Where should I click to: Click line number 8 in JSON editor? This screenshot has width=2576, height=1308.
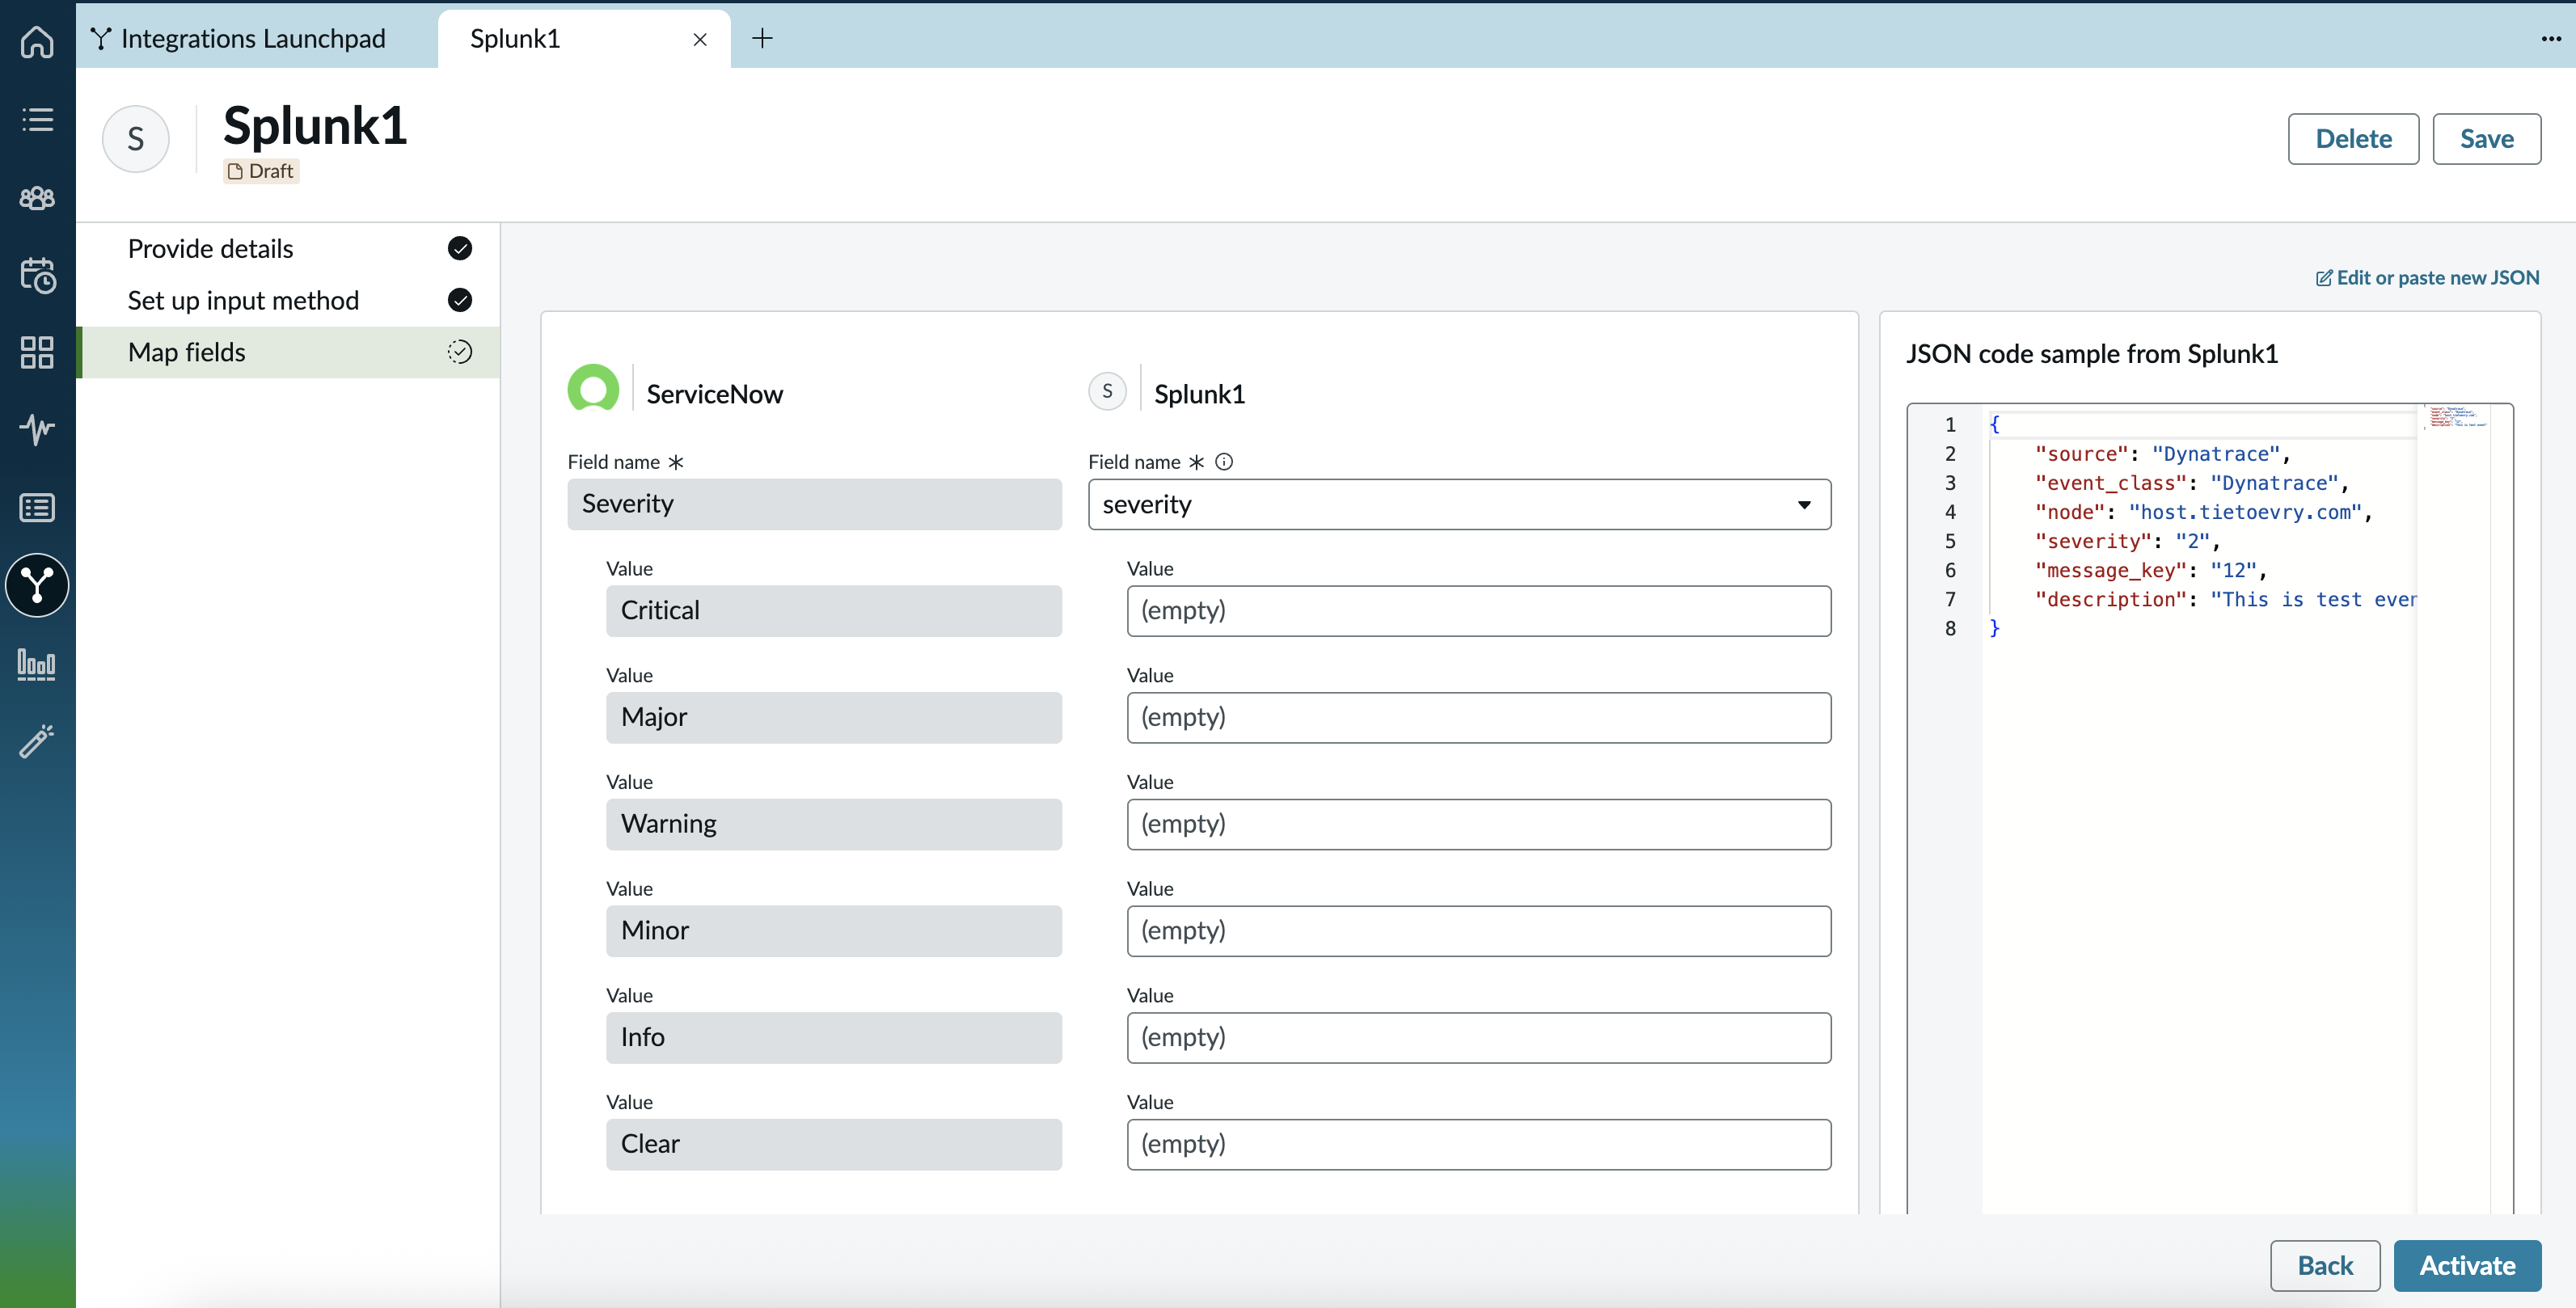[x=1950, y=628]
